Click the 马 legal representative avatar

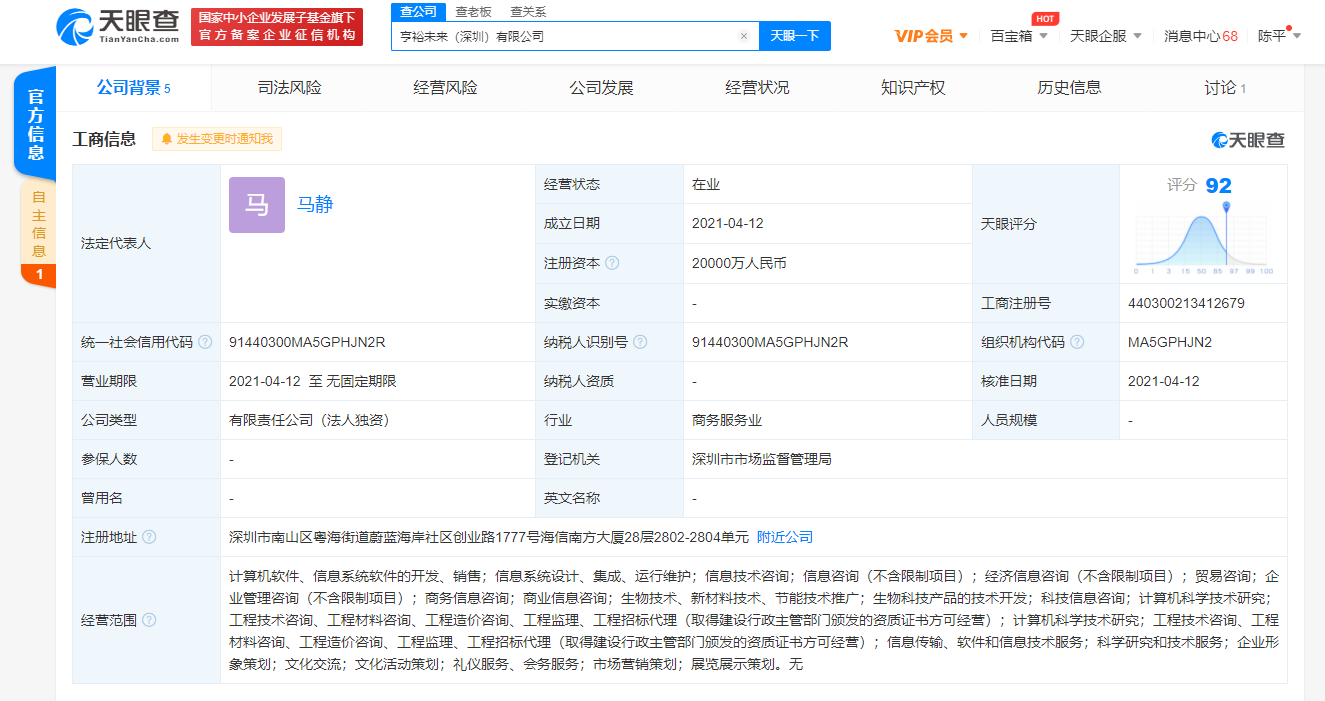pos(257,205)
